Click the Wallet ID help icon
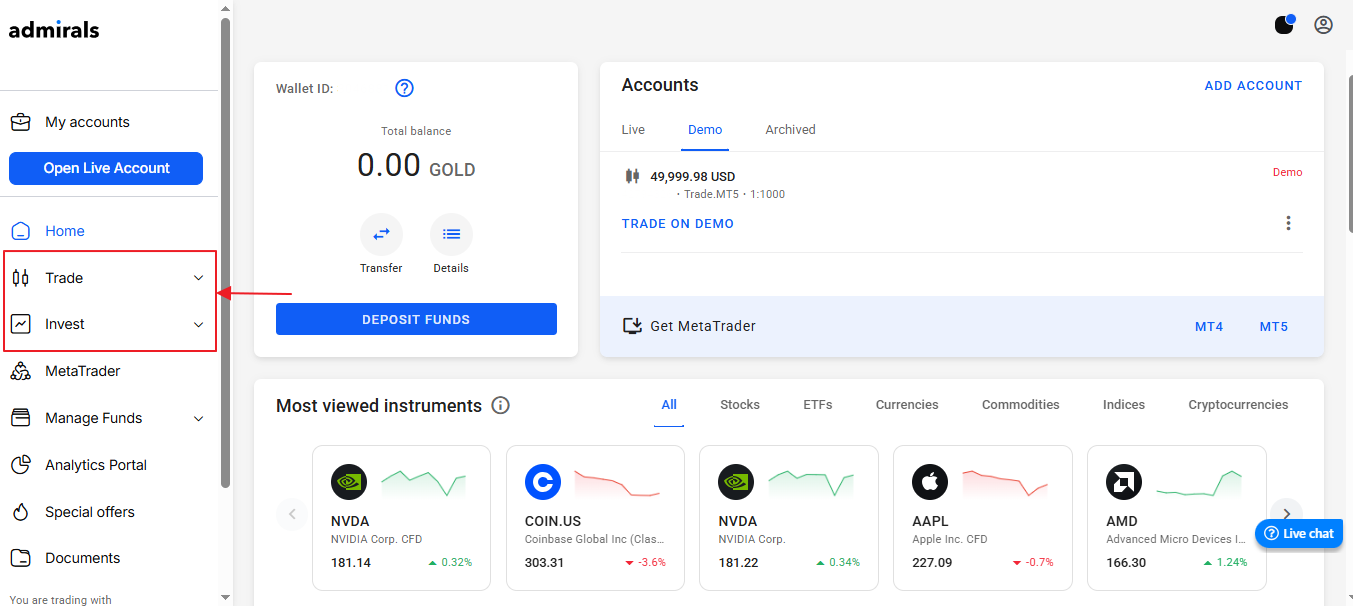This screenshot has width=1353, height=606. [x=404, y=88]
